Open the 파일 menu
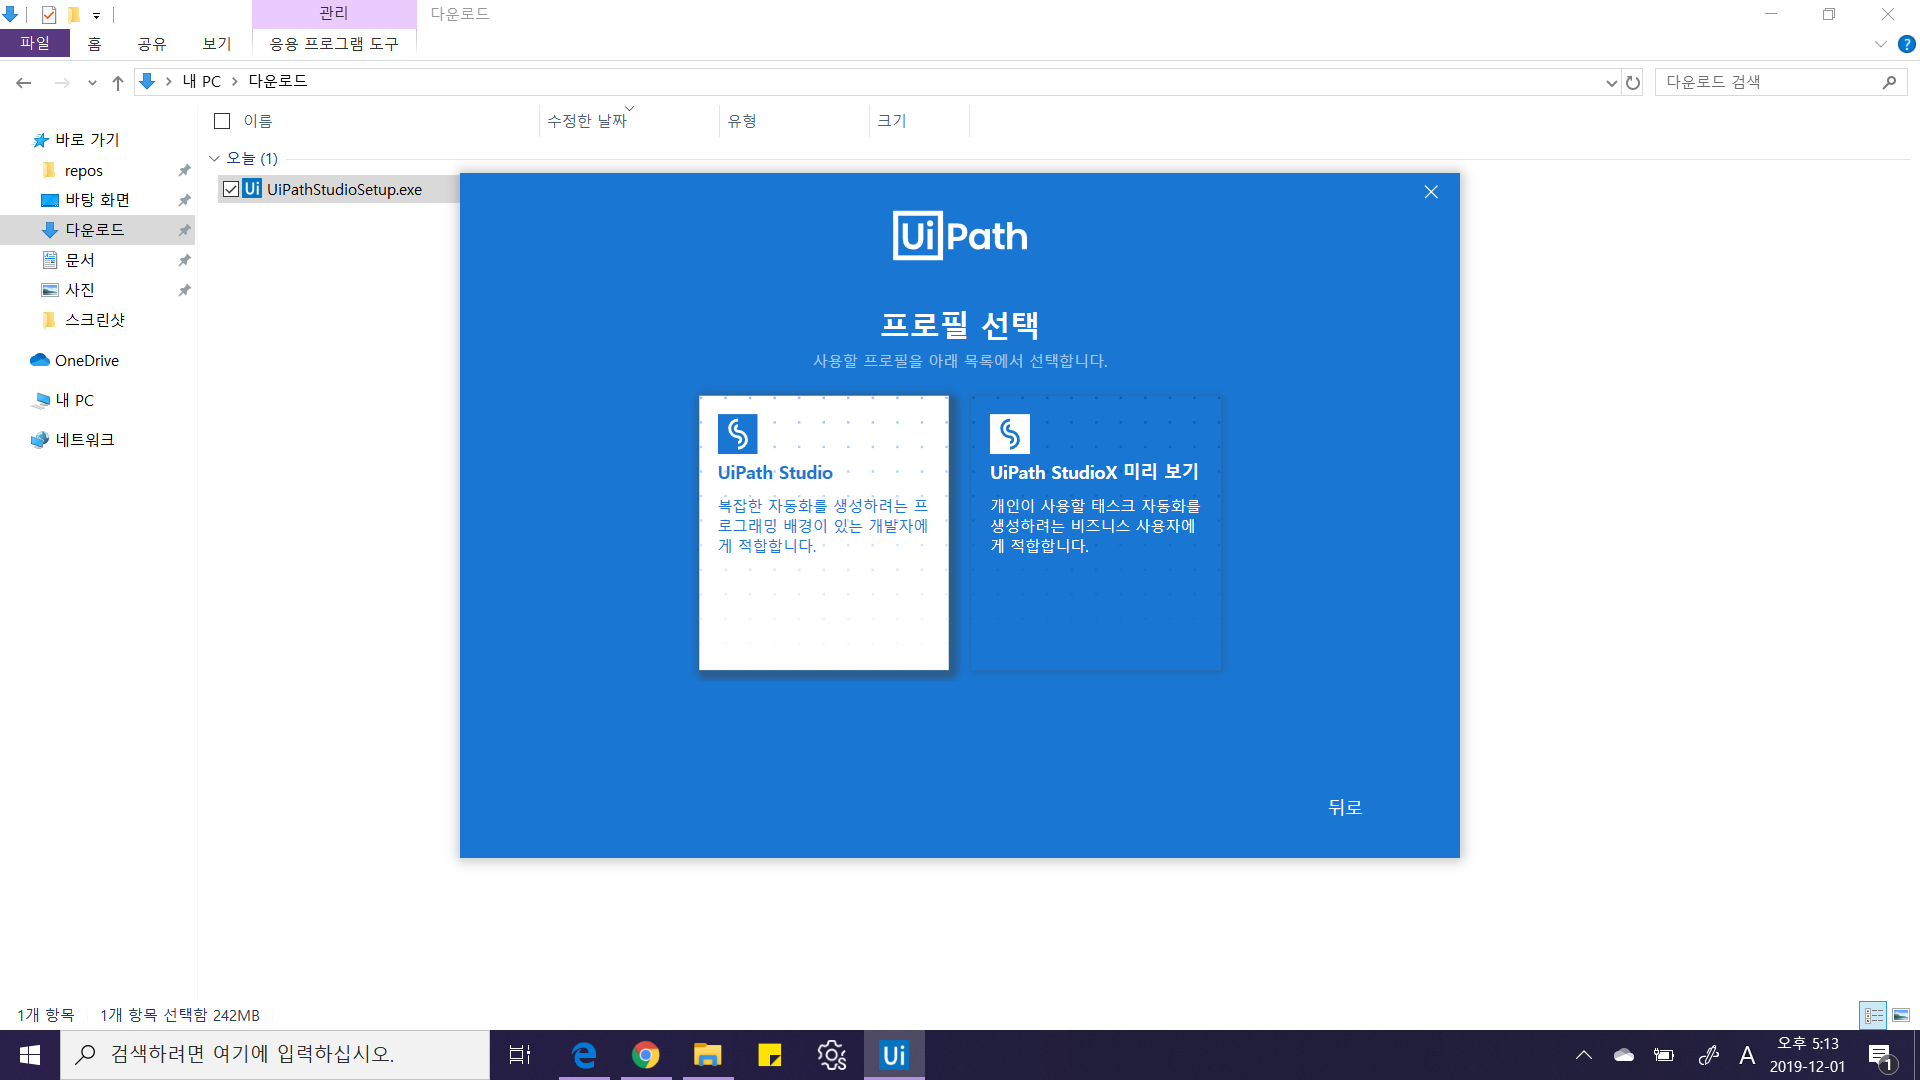This screenshot has width=1920, height=1080. pyautogui.click(x=35, y=44)
